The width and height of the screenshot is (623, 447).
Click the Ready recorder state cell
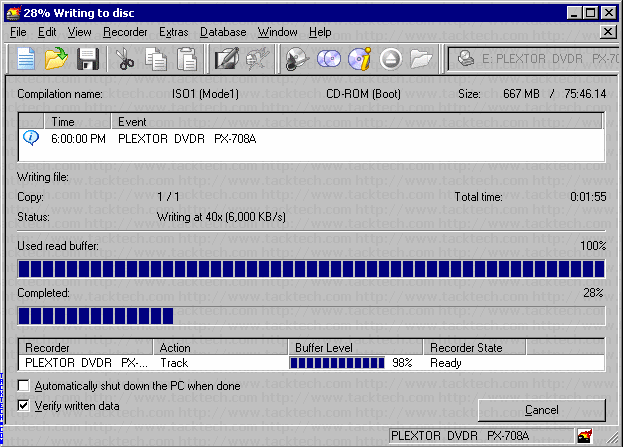point(446,363)
